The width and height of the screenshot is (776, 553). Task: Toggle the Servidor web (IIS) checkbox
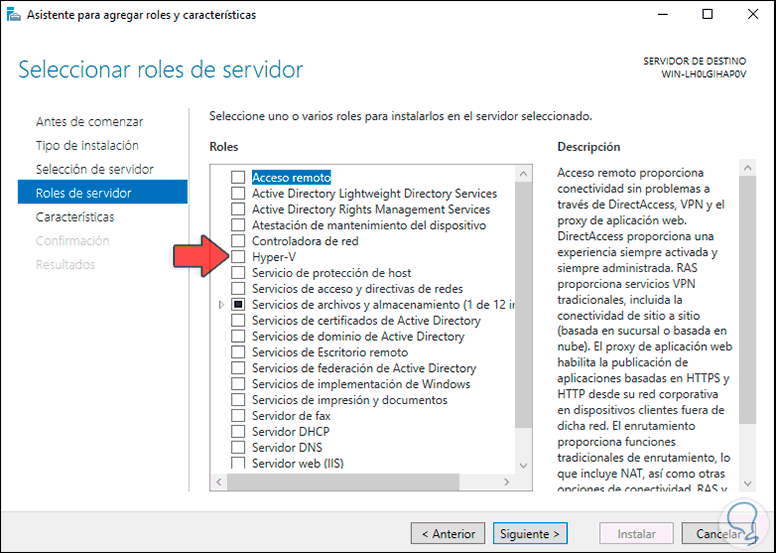pyautogui.click(x=238, y=464)
